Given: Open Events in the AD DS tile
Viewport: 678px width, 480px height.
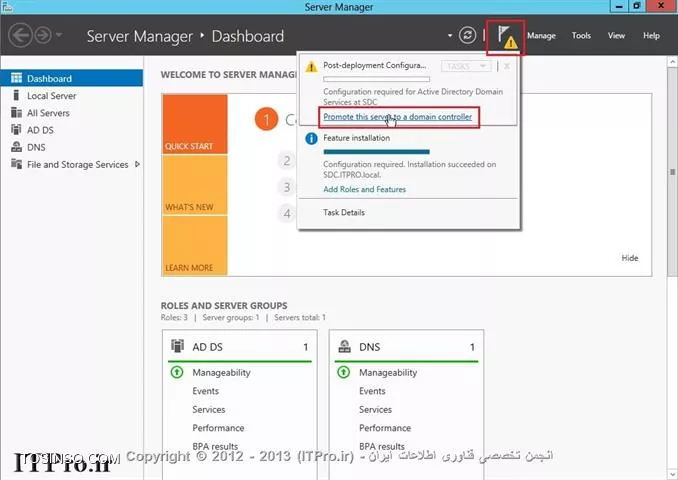Looking at the screenshot, I should pyautogui.click(x=205, y=391).
